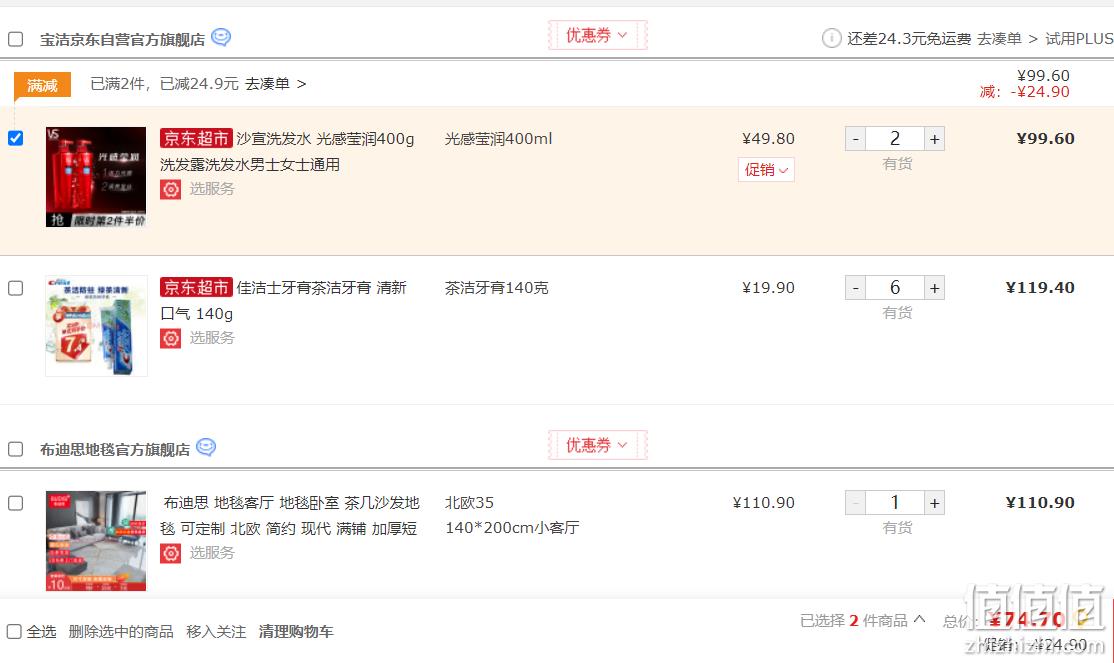Tick the 全选 checkbox at the bottom

(14, 631)
